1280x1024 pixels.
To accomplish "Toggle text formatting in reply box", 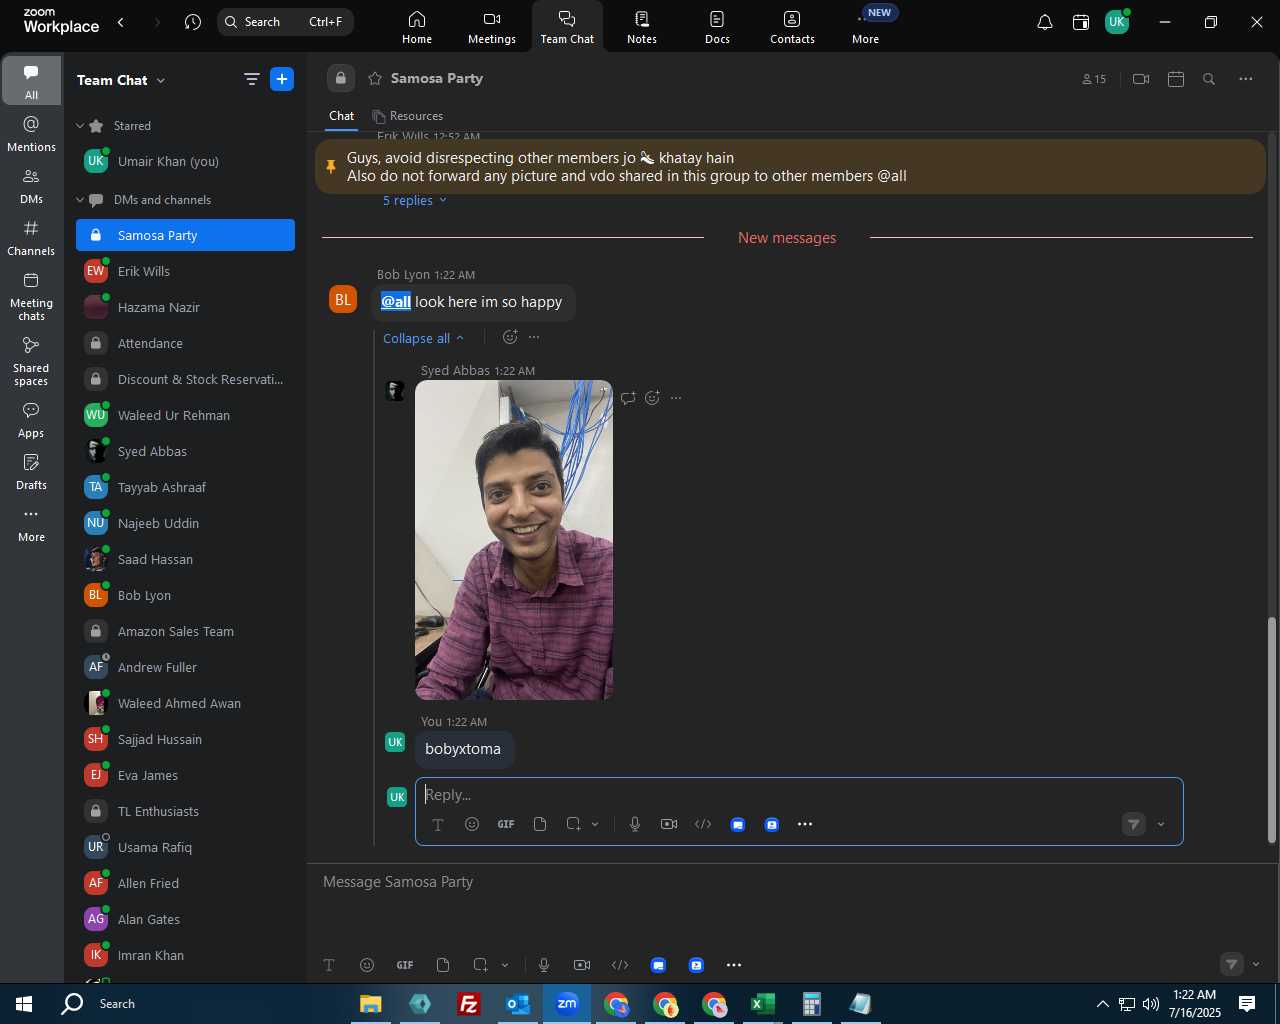I will [438, 824].
